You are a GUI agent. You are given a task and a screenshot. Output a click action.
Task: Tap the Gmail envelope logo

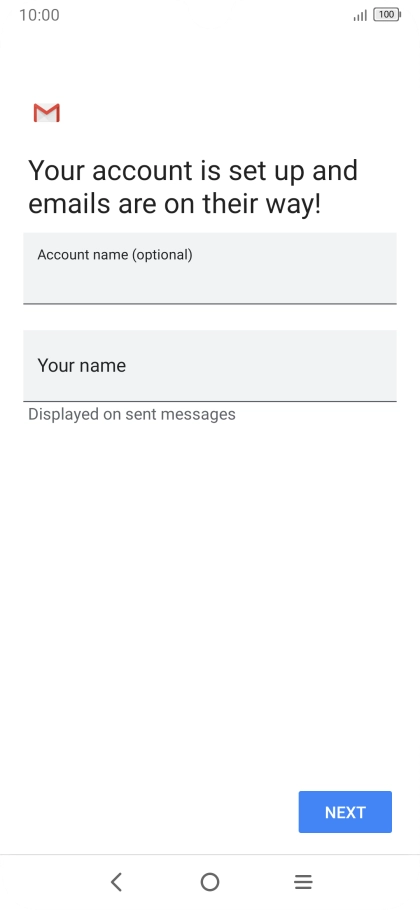click(46, 113)
